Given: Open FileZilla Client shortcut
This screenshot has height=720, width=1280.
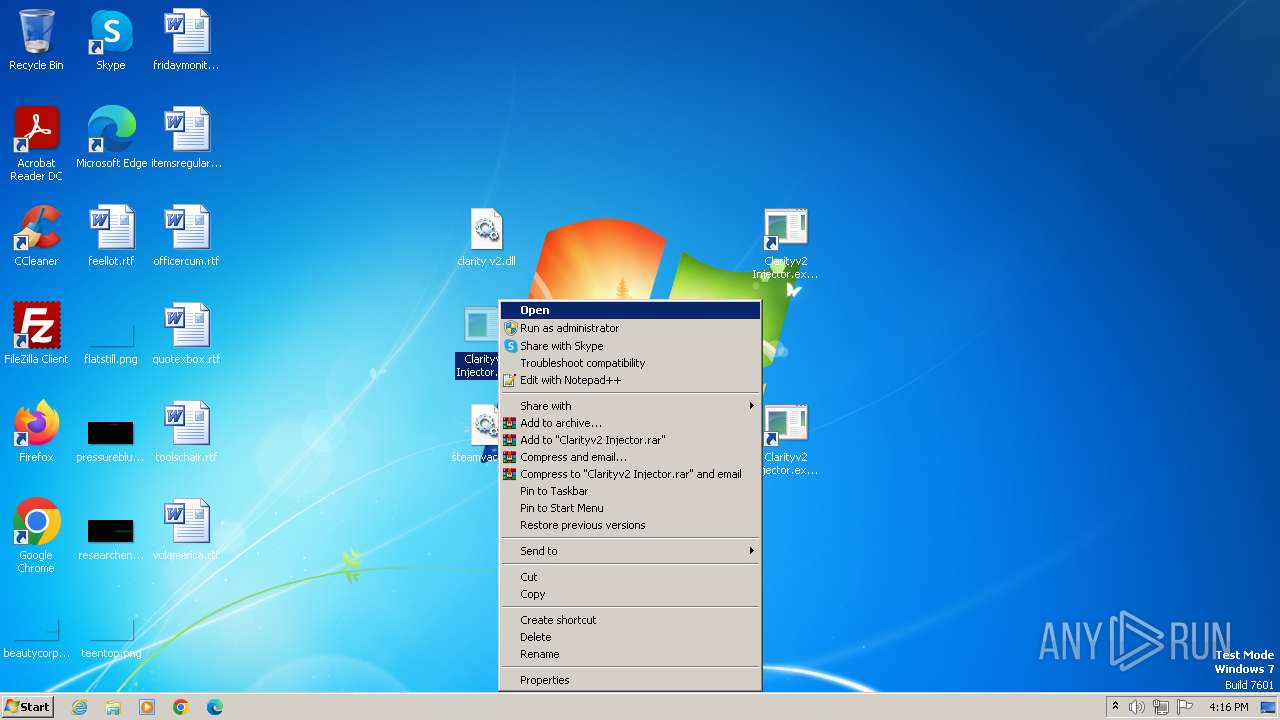Looking at the screenshot, I should click(36, 334).
